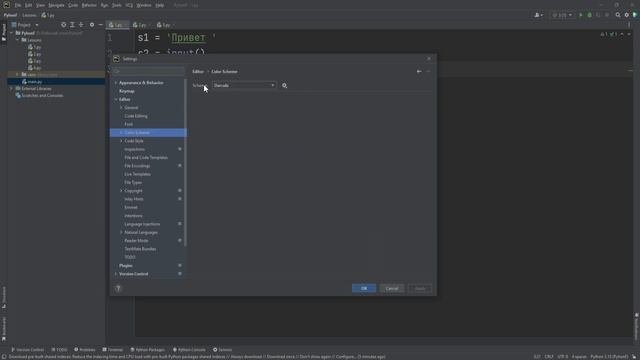Open TODO tool window at bottom
The image size is (640, 360).
tap(60, 350)
